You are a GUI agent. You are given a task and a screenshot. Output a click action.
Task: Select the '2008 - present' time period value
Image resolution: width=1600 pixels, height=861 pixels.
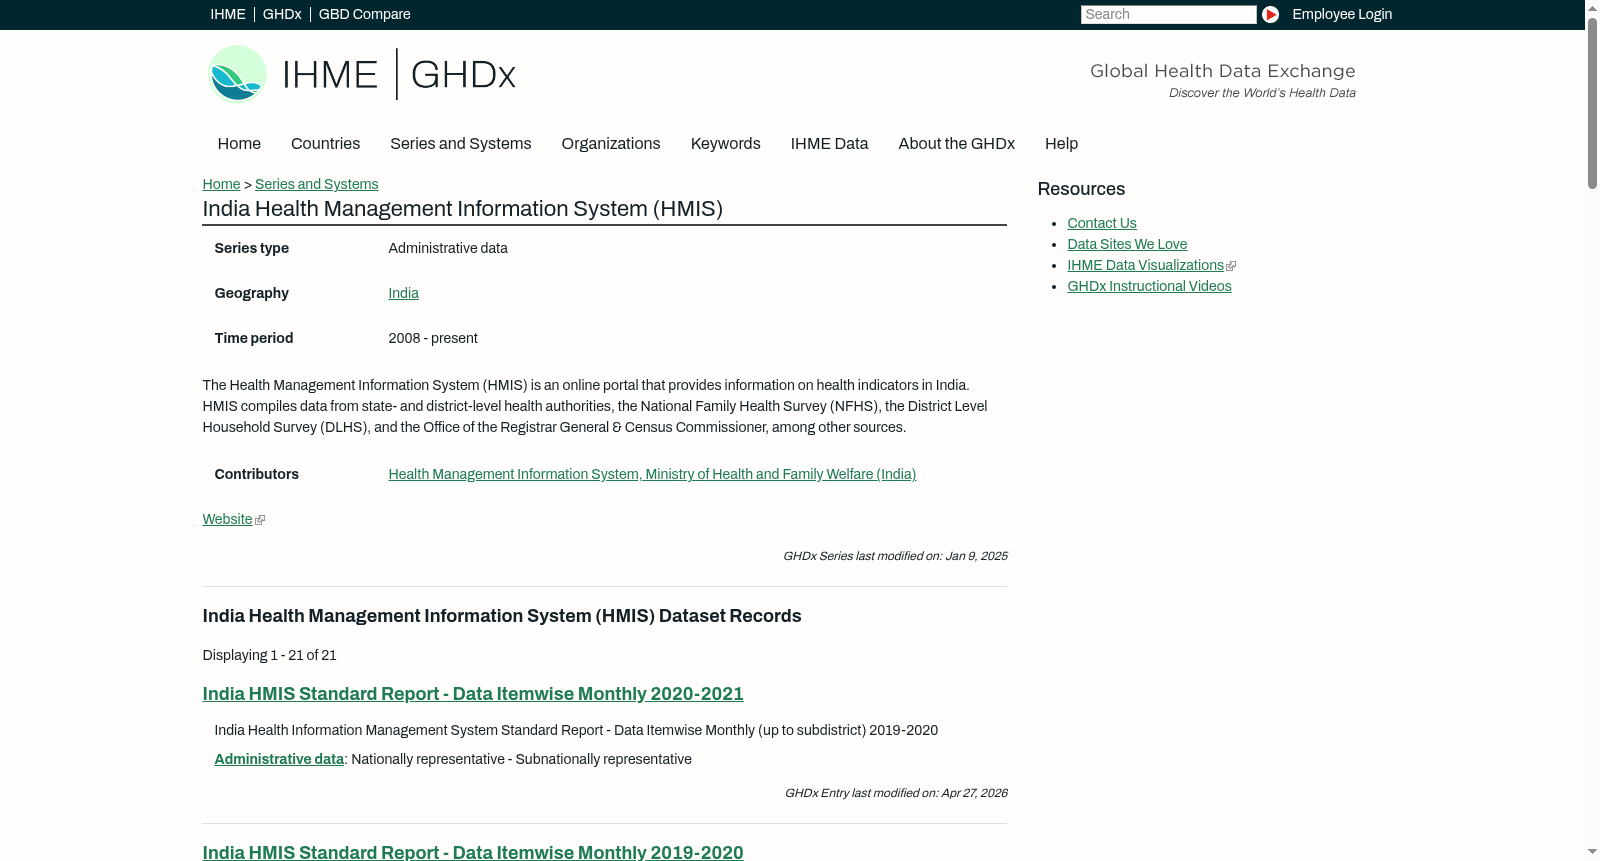[433, 338]
